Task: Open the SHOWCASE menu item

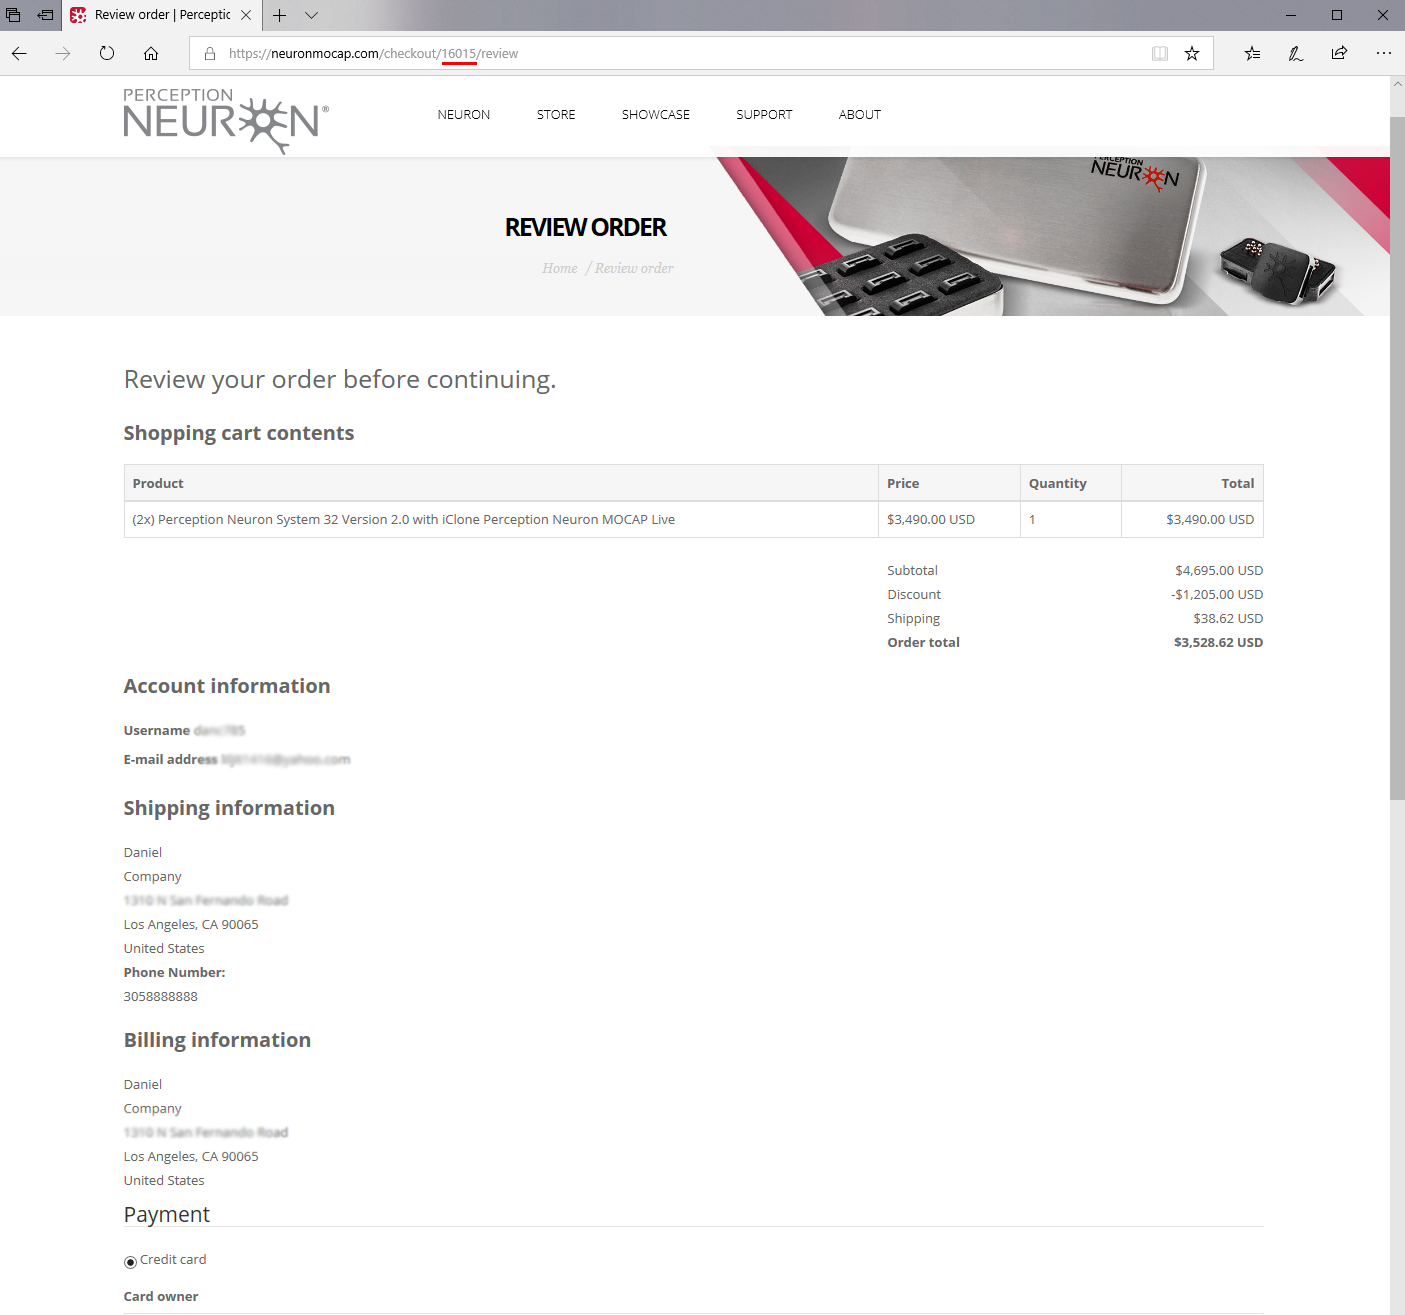Action: coord(656,115)
